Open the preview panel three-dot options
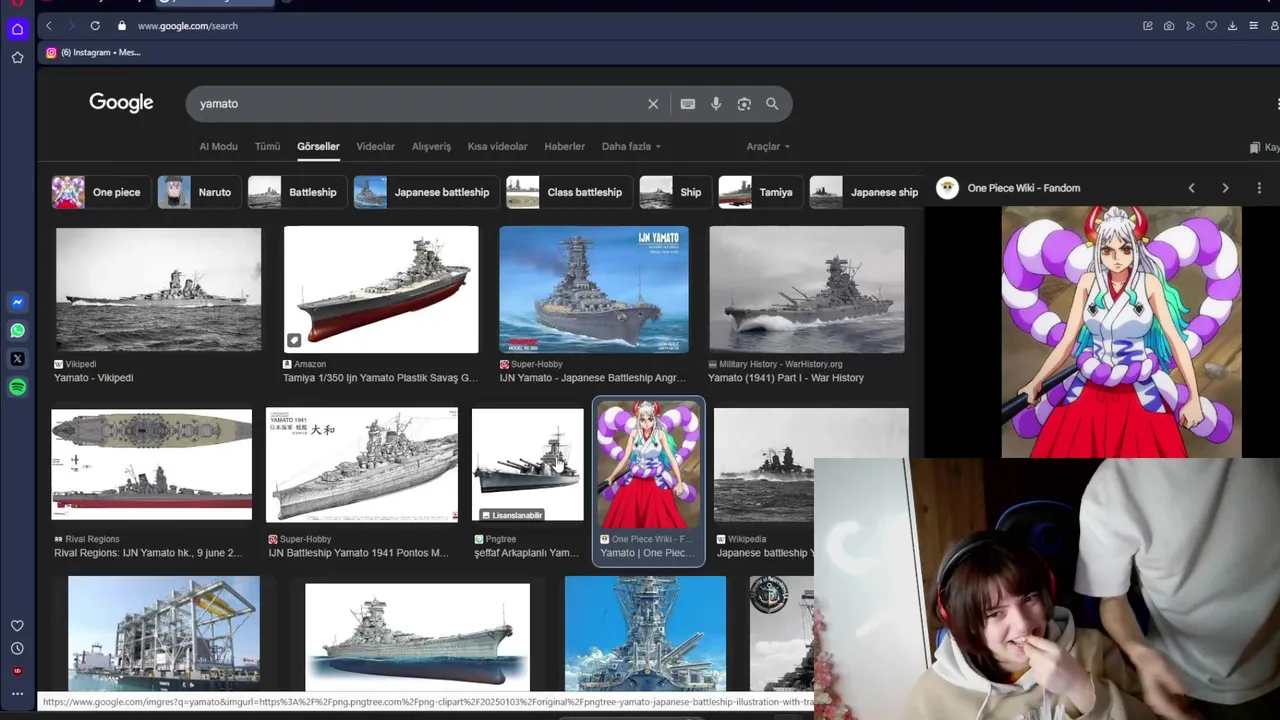The image size is (1280, 720). click(x=1259, y=188)
